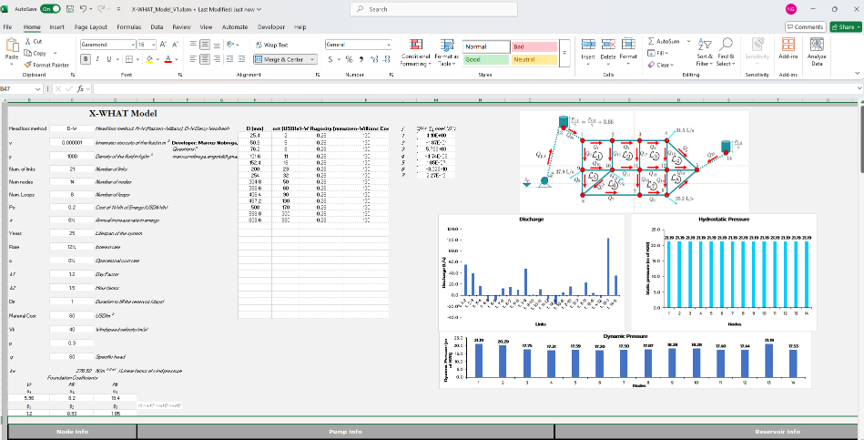864x440 pixels.
Task: Increase cell indent
Action: [x=241, y=59]
